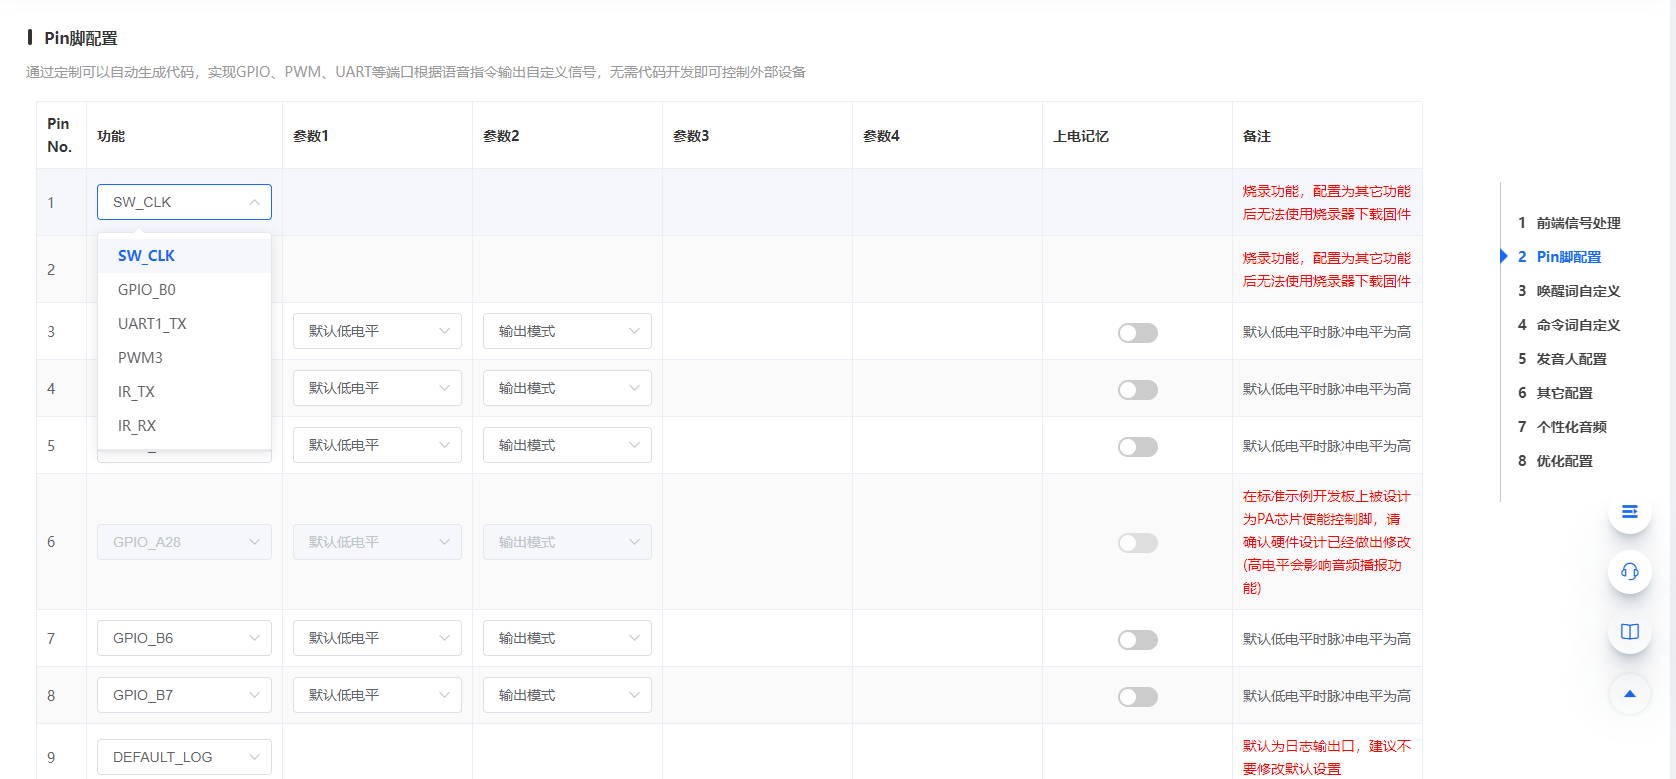Enable power-on memory switch for Pin 5
Screen dimensions: 1676x779
(x=1137, y=447)
